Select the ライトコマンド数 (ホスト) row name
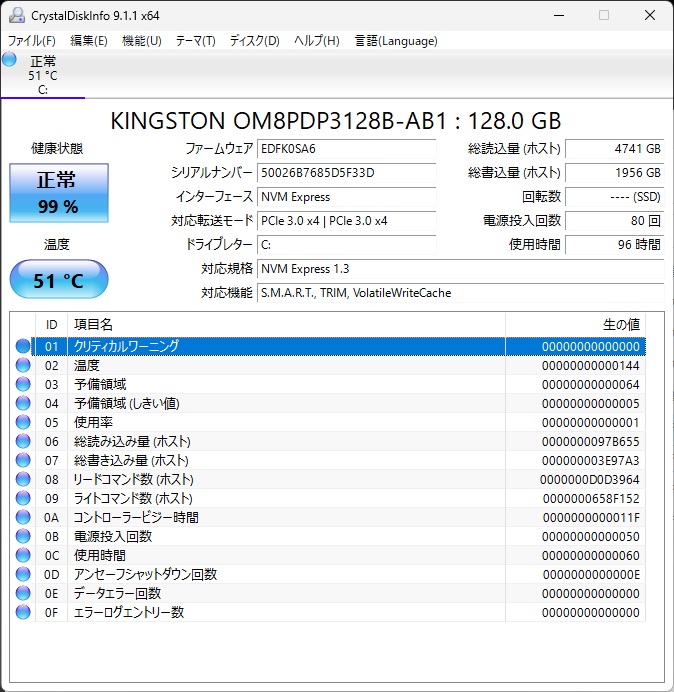The width and height of the screenshot is (674, 692). click(x=133, y=498)
